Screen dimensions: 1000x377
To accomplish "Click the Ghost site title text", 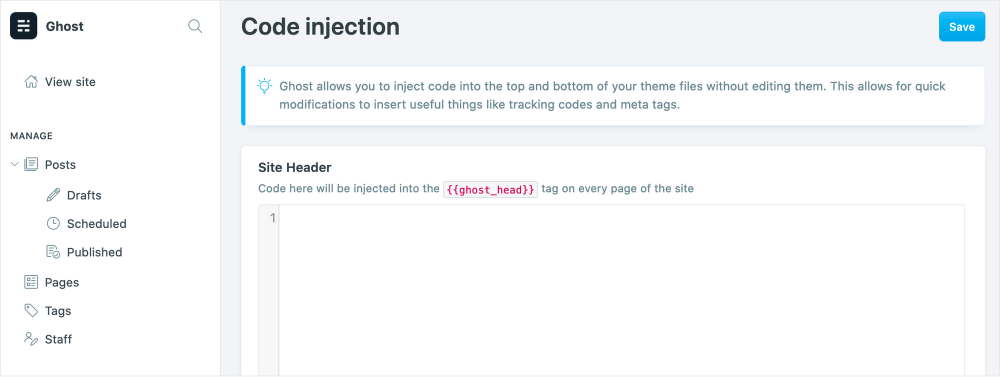I will (x=64, y=26).
